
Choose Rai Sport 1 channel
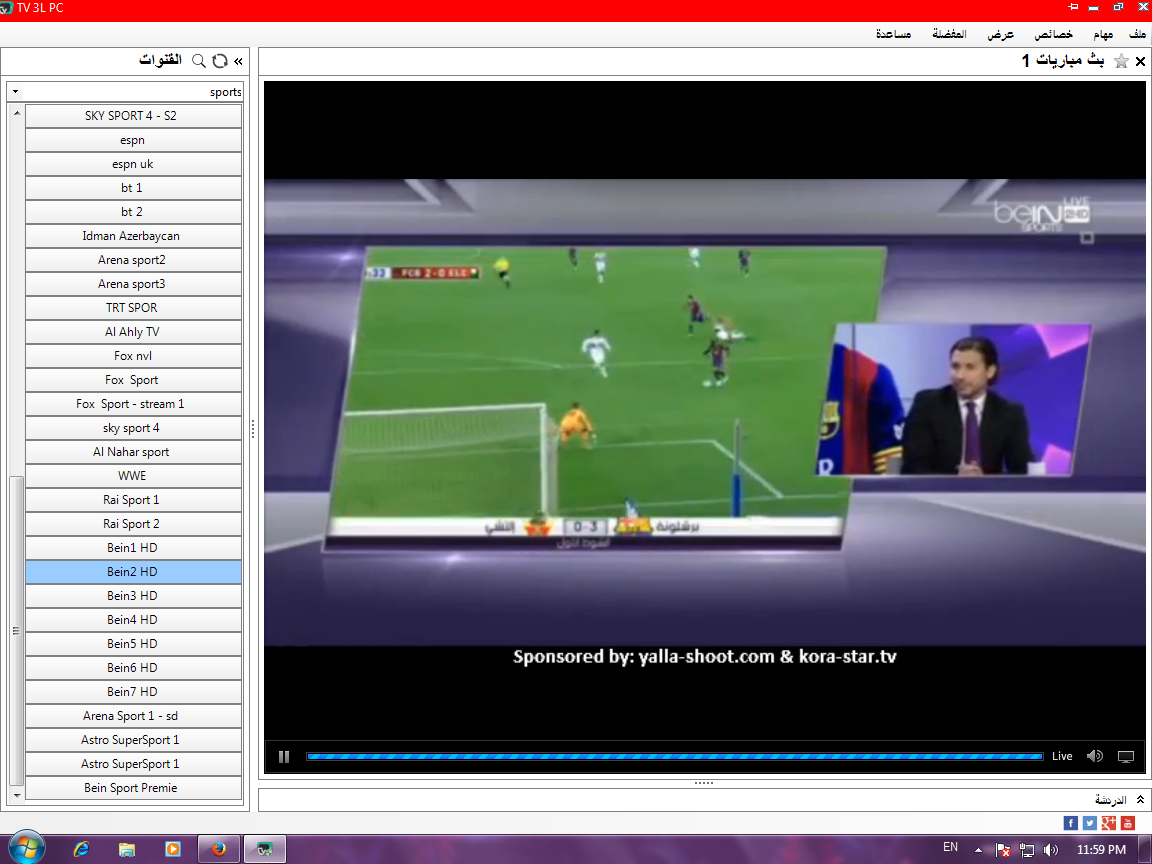coord(133,500)
